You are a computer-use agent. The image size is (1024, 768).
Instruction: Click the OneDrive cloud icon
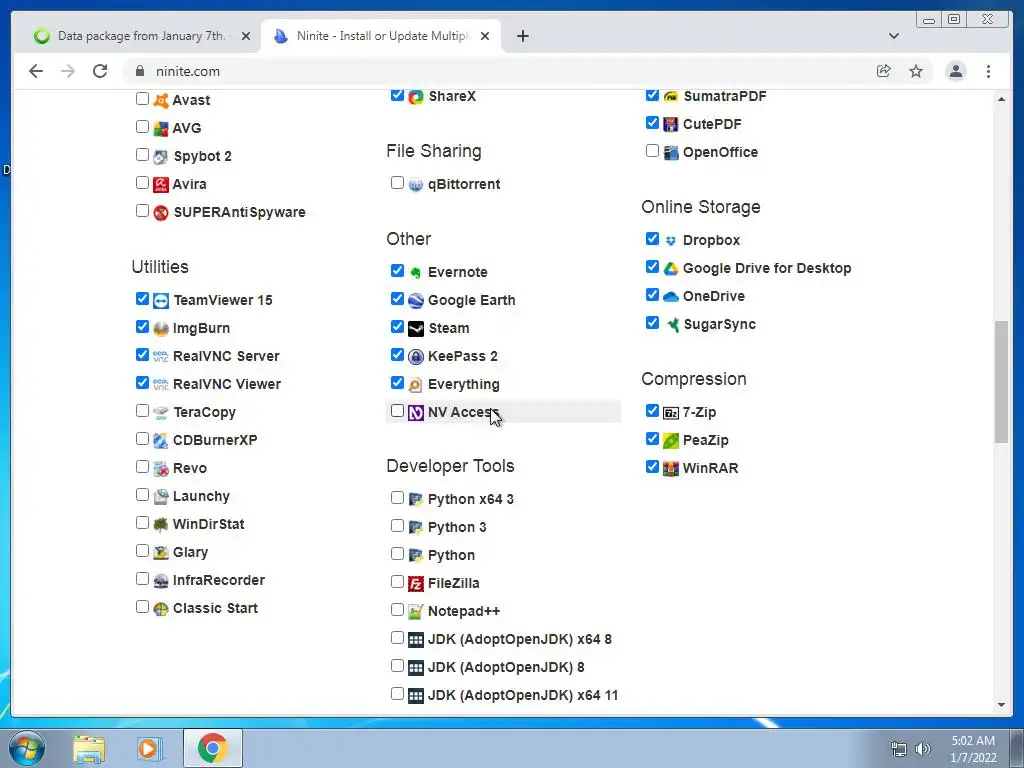(671, 296)
